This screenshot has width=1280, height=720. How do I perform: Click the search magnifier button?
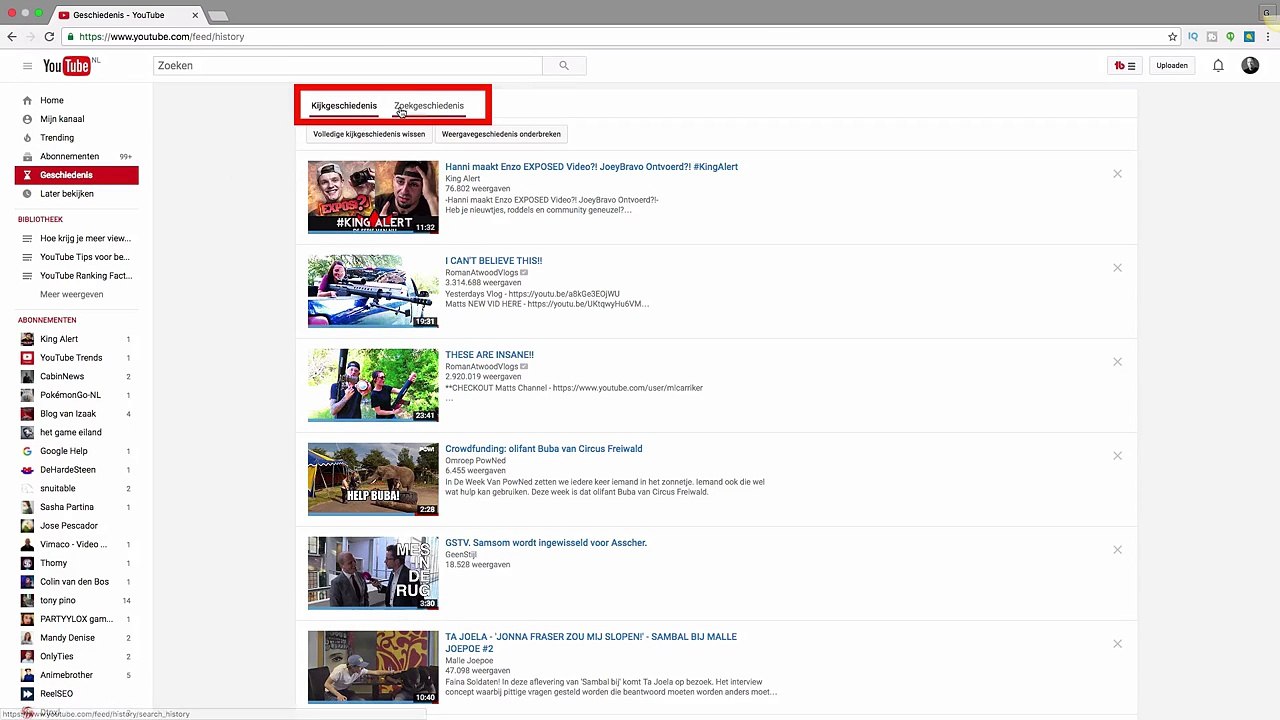pos(564,66)
